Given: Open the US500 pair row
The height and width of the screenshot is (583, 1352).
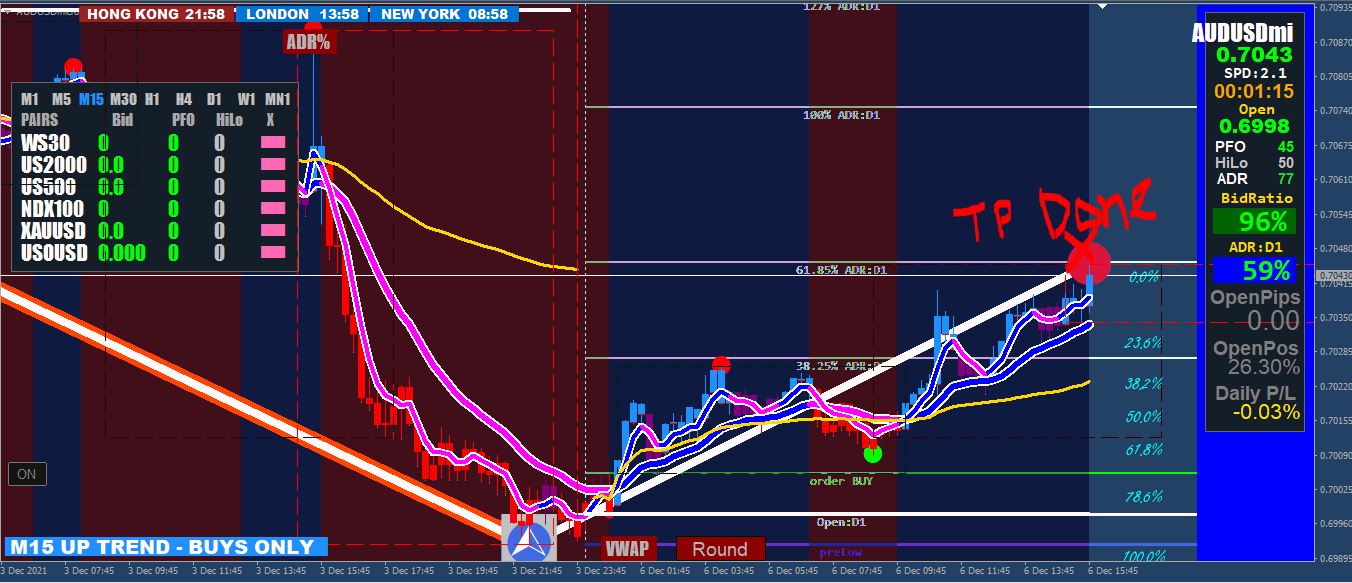Looking at the screenshot, I should 155,187.
